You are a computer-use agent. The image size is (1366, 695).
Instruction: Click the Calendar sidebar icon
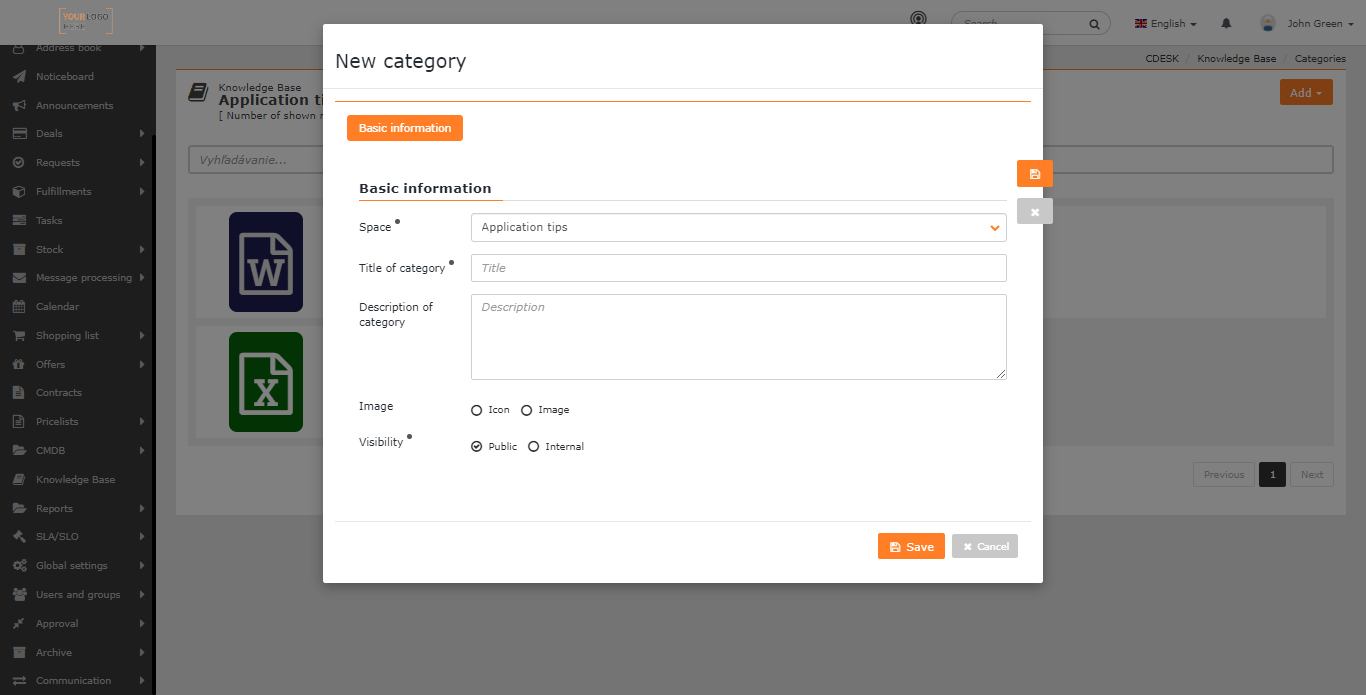click(18, 306)
